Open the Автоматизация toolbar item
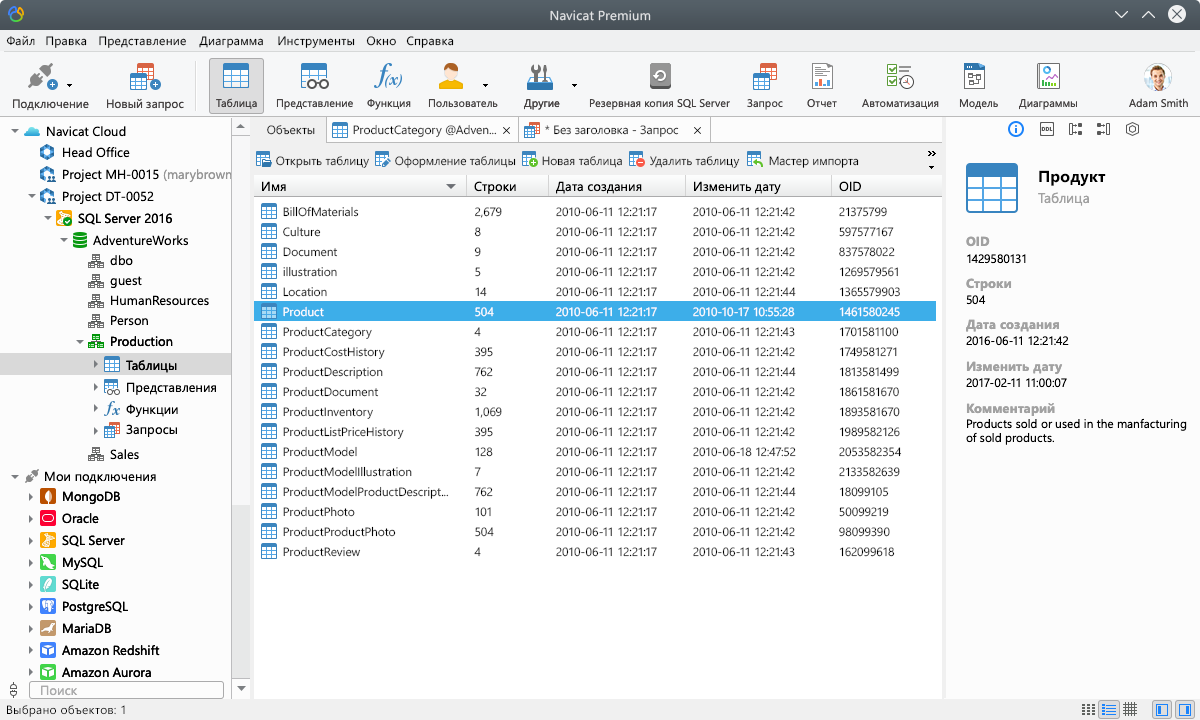This screenshot has height=720, width=1200. [900, 86]
